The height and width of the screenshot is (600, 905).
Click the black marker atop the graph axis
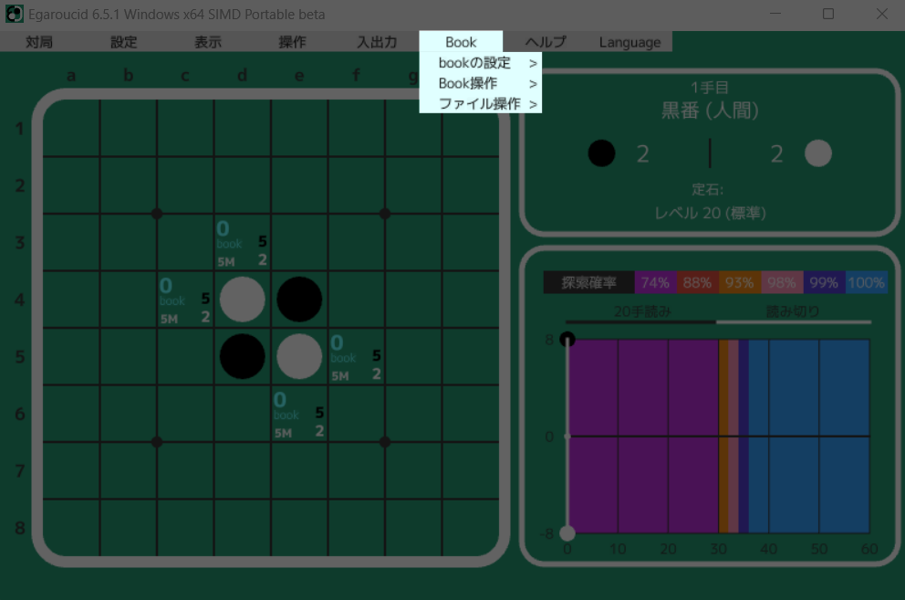568,339
